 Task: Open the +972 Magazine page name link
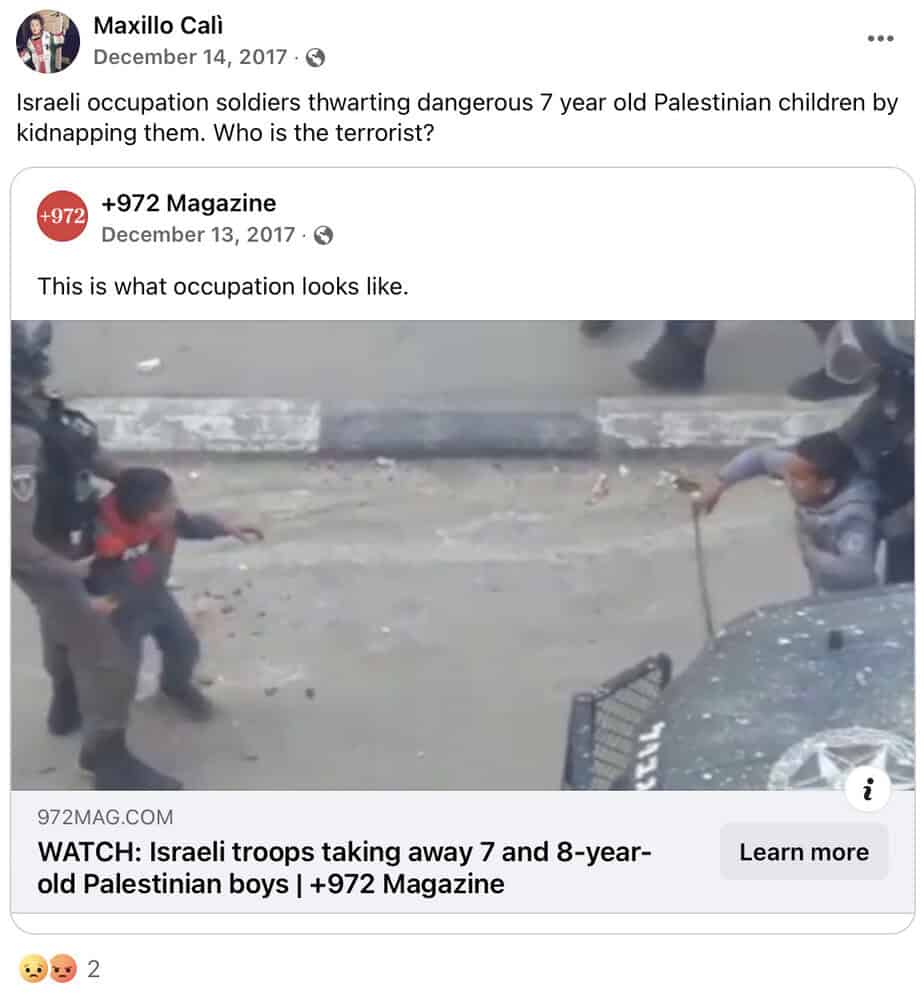189,203
